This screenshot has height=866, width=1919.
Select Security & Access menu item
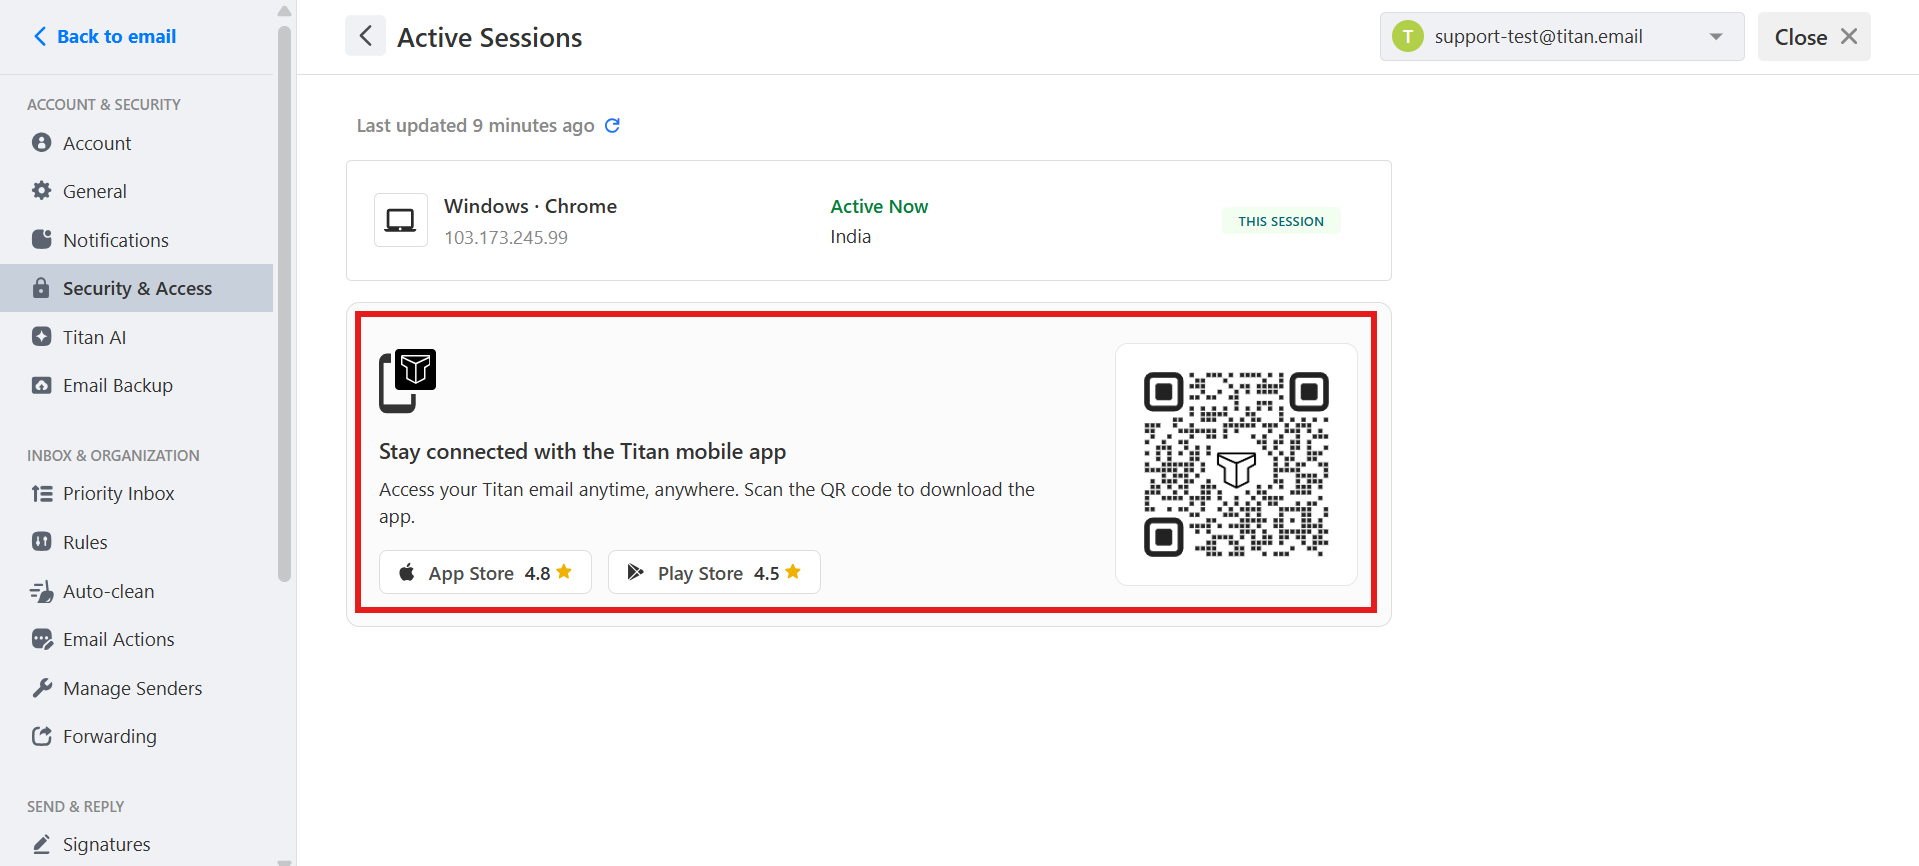click(x=137, y=288)
